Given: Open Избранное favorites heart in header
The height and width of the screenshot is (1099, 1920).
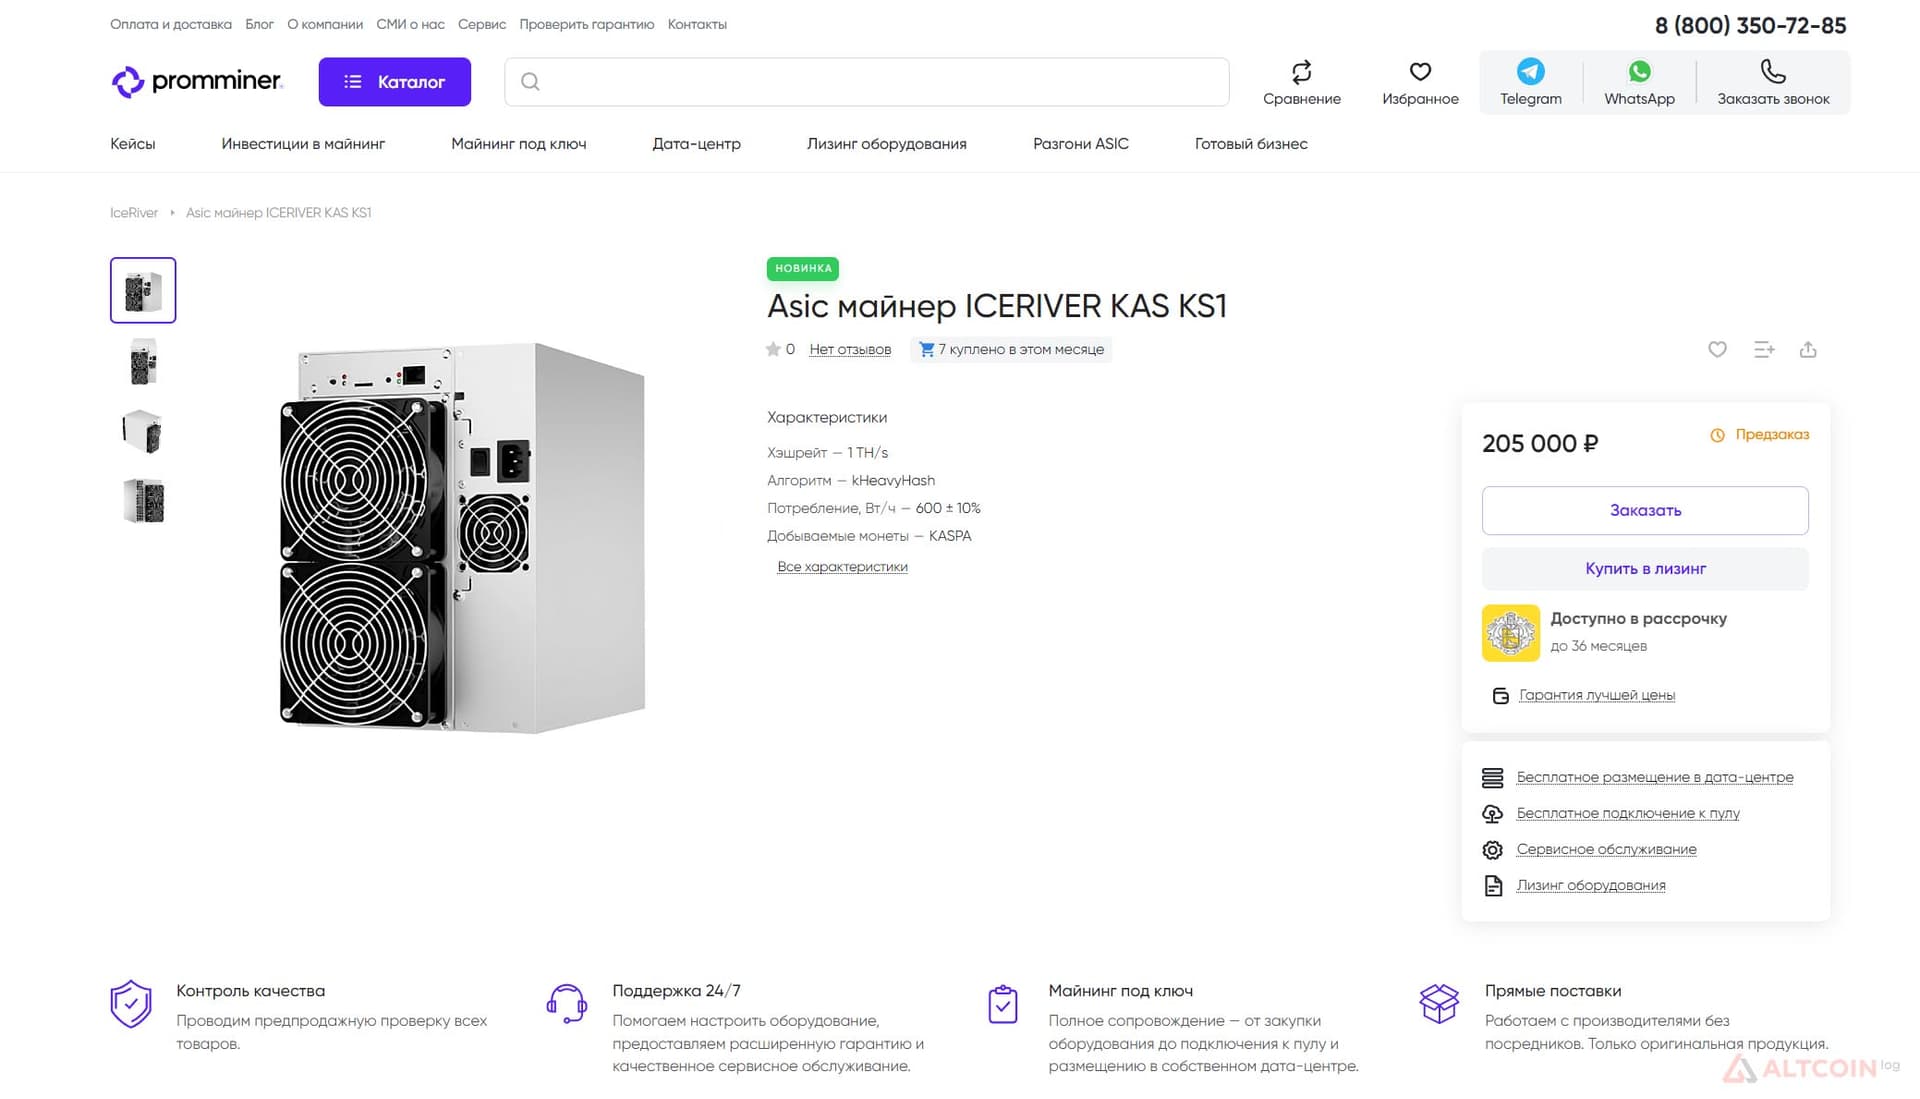Looking at the screenshot, I should coord(1420,72).
